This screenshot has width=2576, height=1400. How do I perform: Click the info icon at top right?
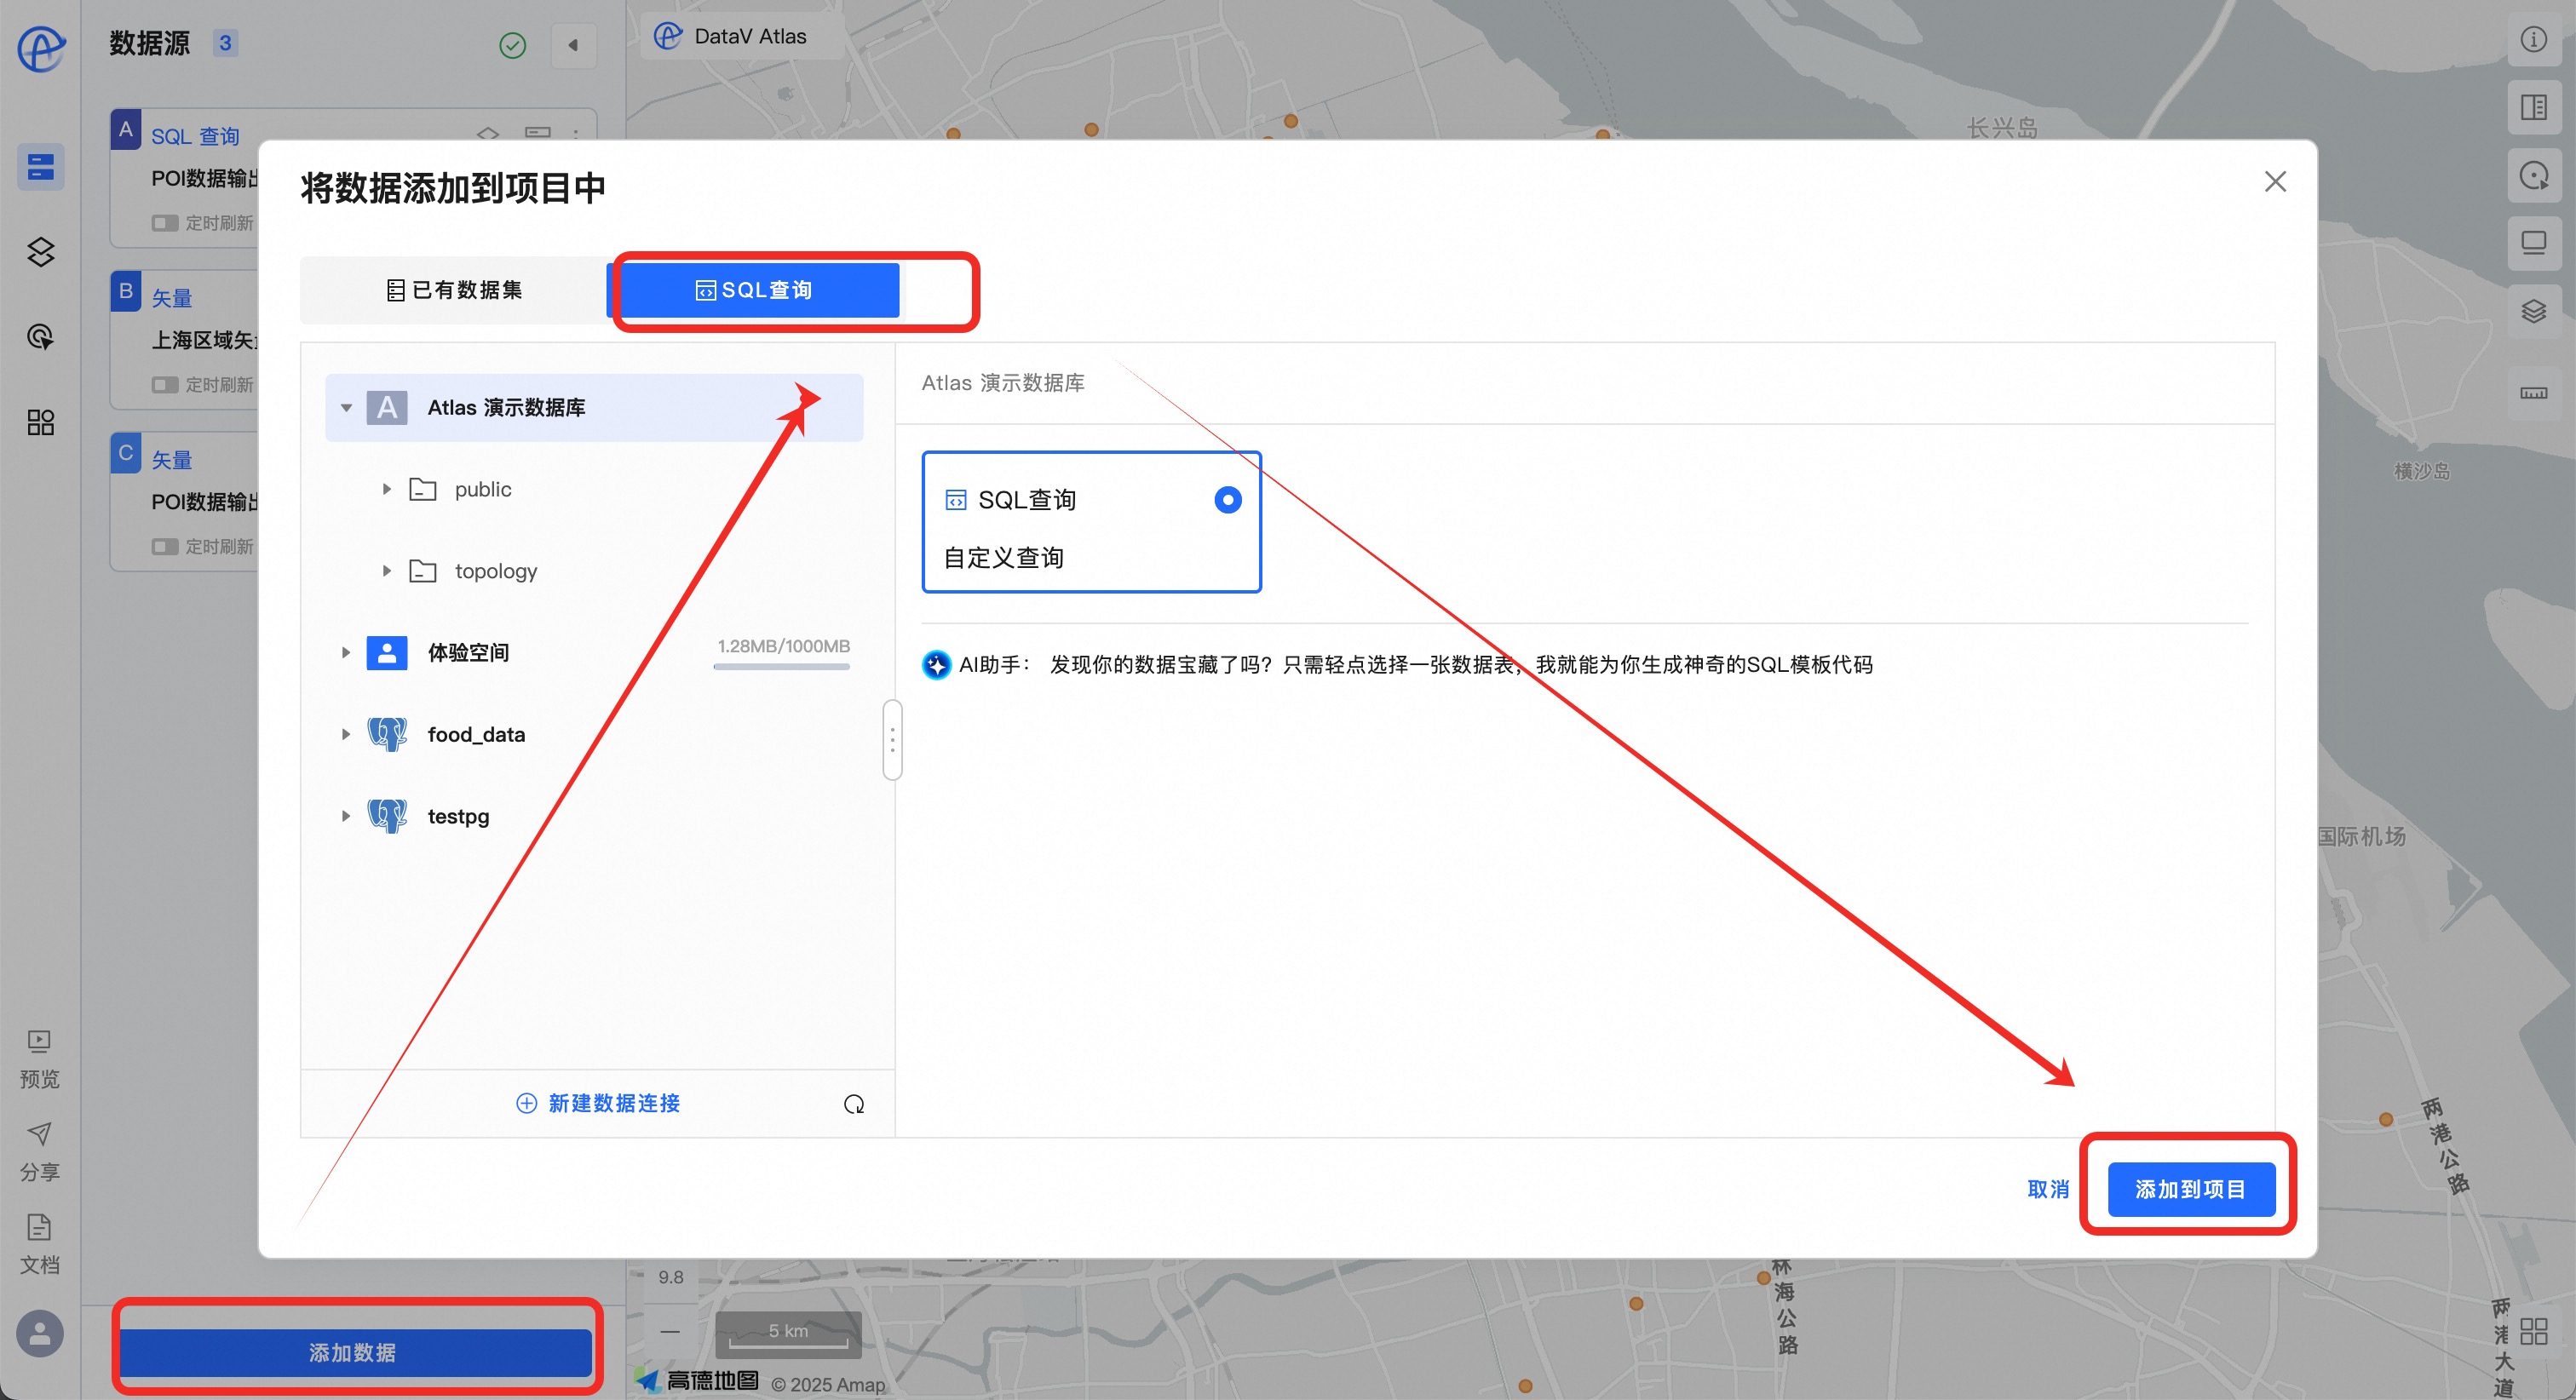point(2533,39)
